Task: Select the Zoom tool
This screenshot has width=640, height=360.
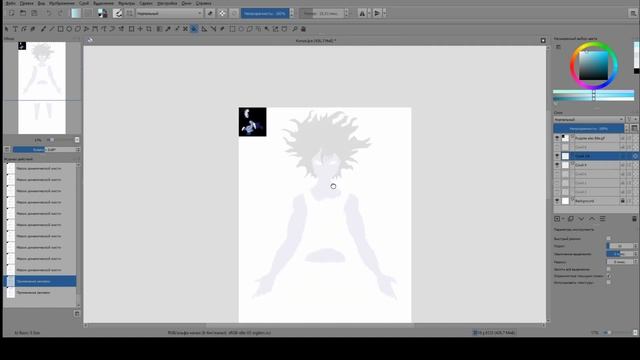Action: (x=295, y=29)
